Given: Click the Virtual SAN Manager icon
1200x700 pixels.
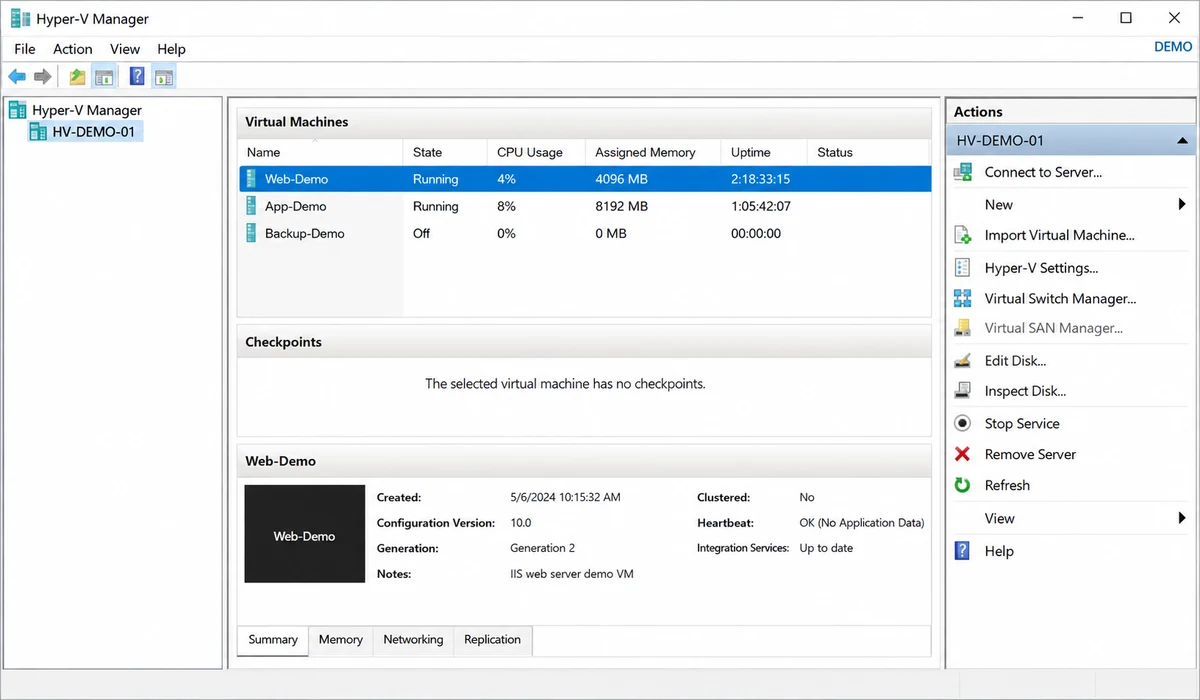Looking at the screenshot, I should coord(963,327).
